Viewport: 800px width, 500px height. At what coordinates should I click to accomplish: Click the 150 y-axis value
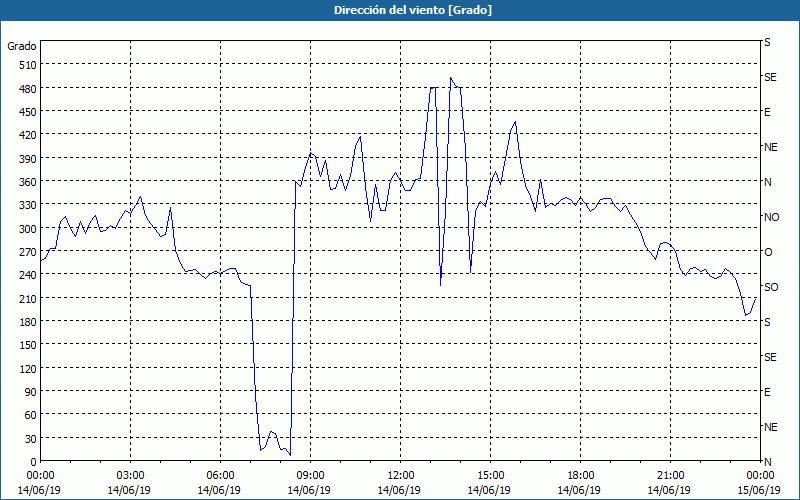click(28, 345)
